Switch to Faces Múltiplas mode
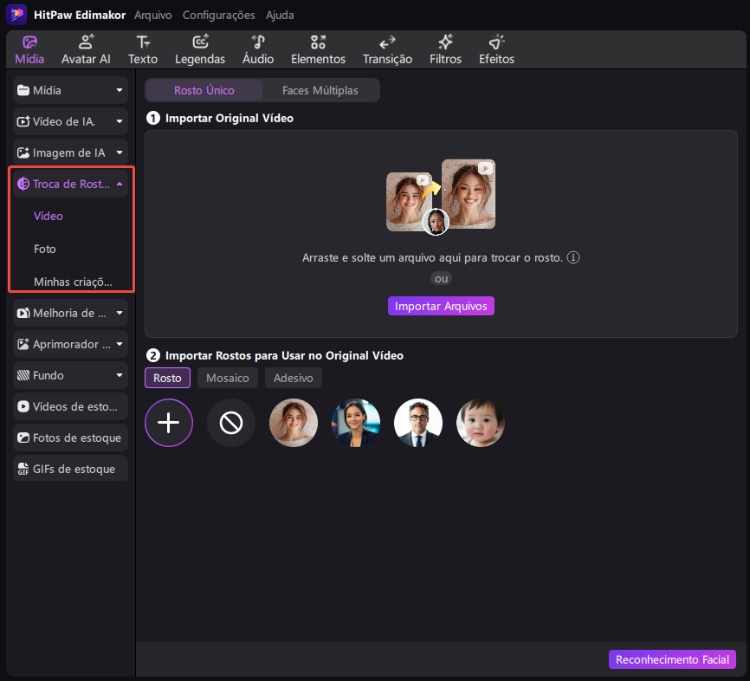The width and height of the screenshot is (750, 681). click(320, 90)
